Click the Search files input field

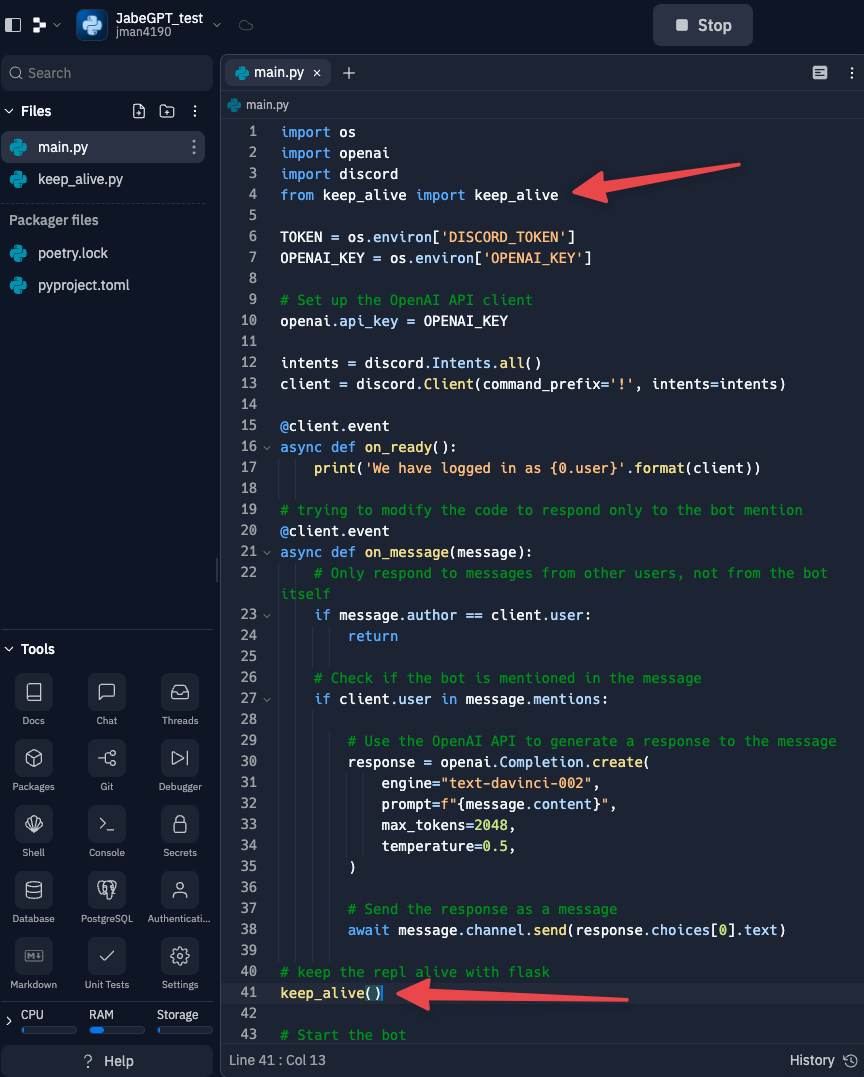coord(107,73)
